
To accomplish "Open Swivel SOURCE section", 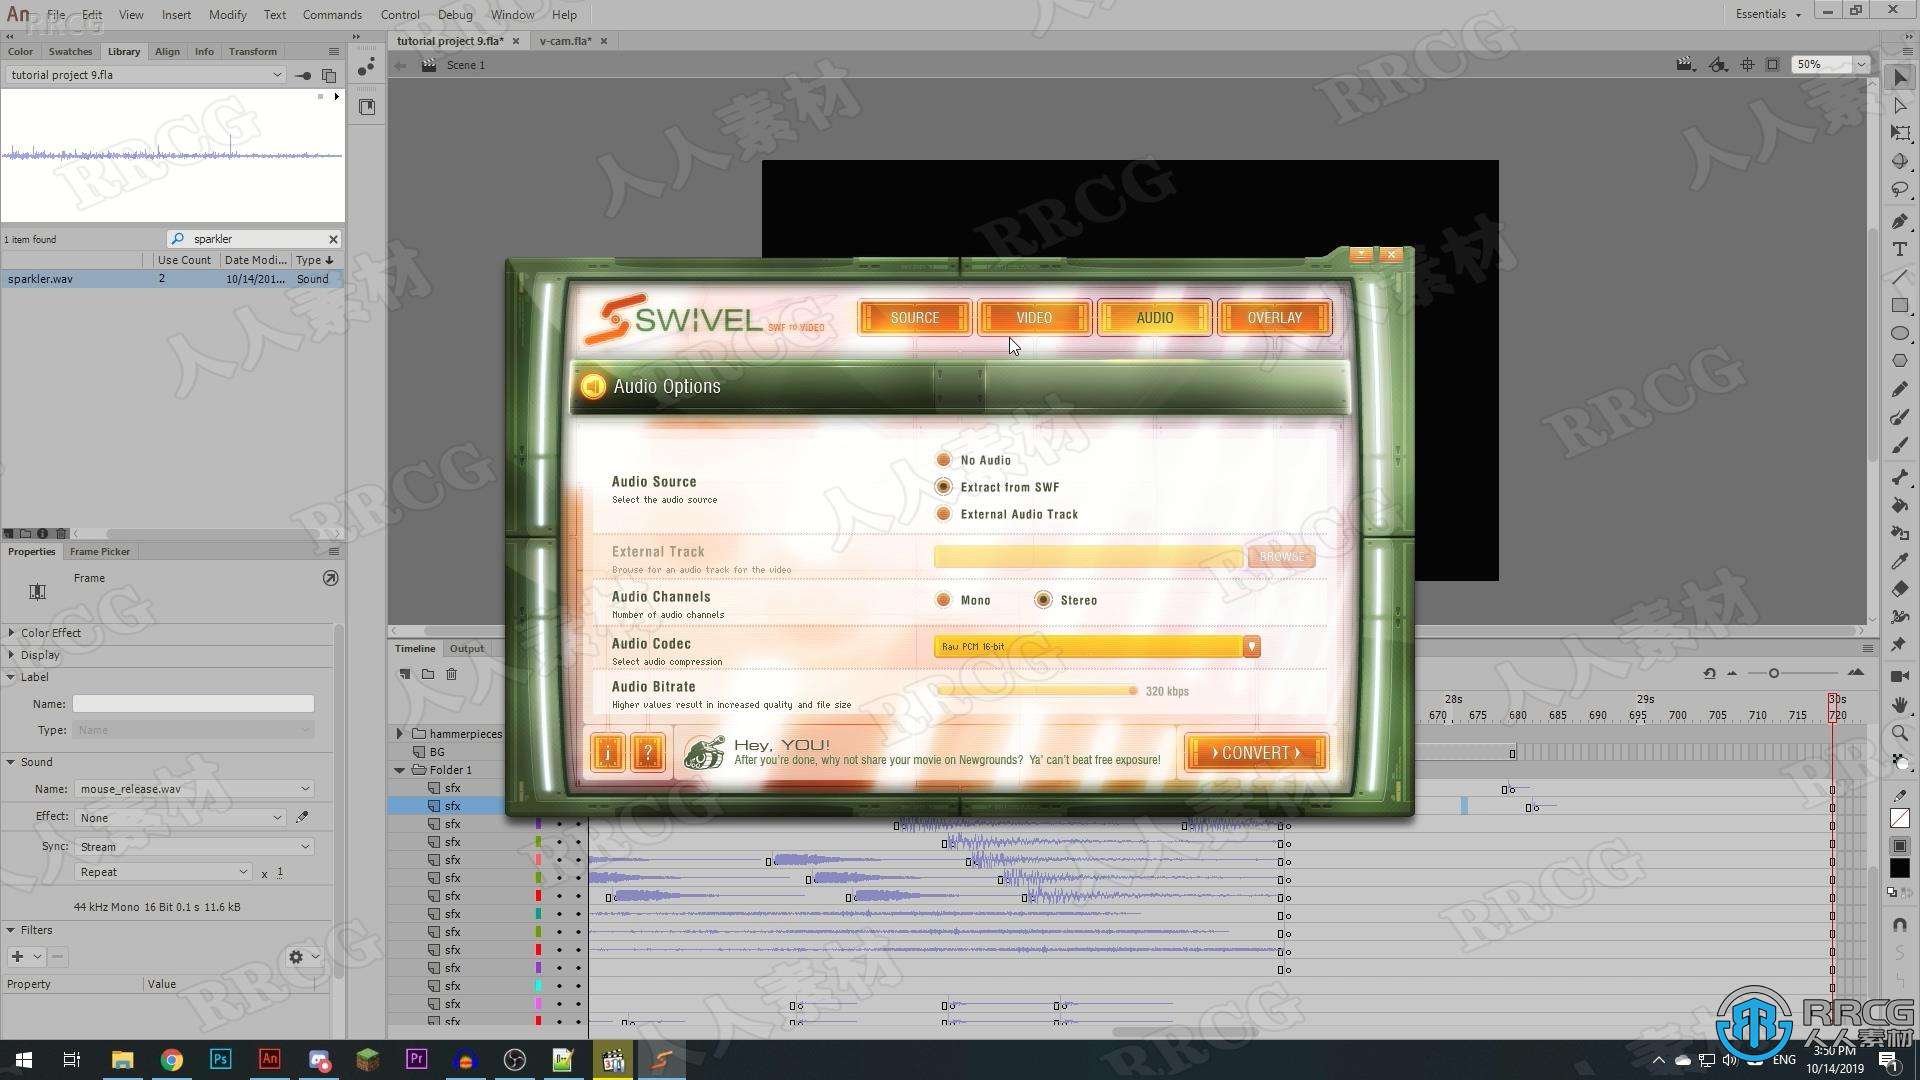I will [x=914, y=317].
